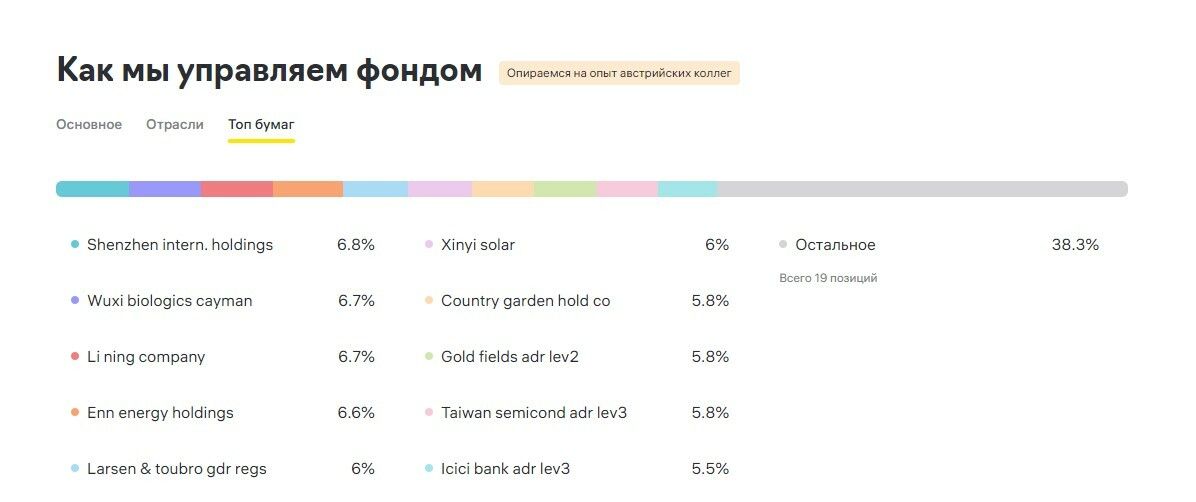Click the purple dot beside Wuxi biologics cayman
1196x502 pixels.
(75, 301)
